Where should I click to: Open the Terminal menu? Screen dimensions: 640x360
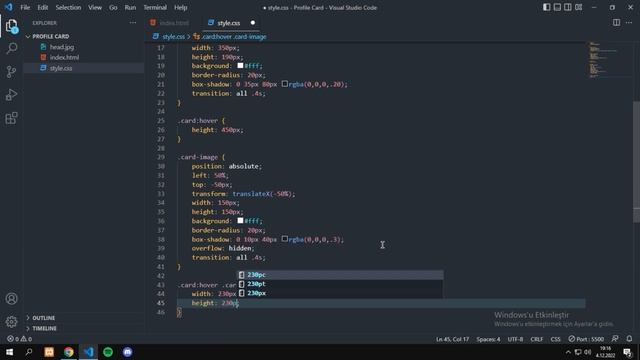(x=155, y=7)
